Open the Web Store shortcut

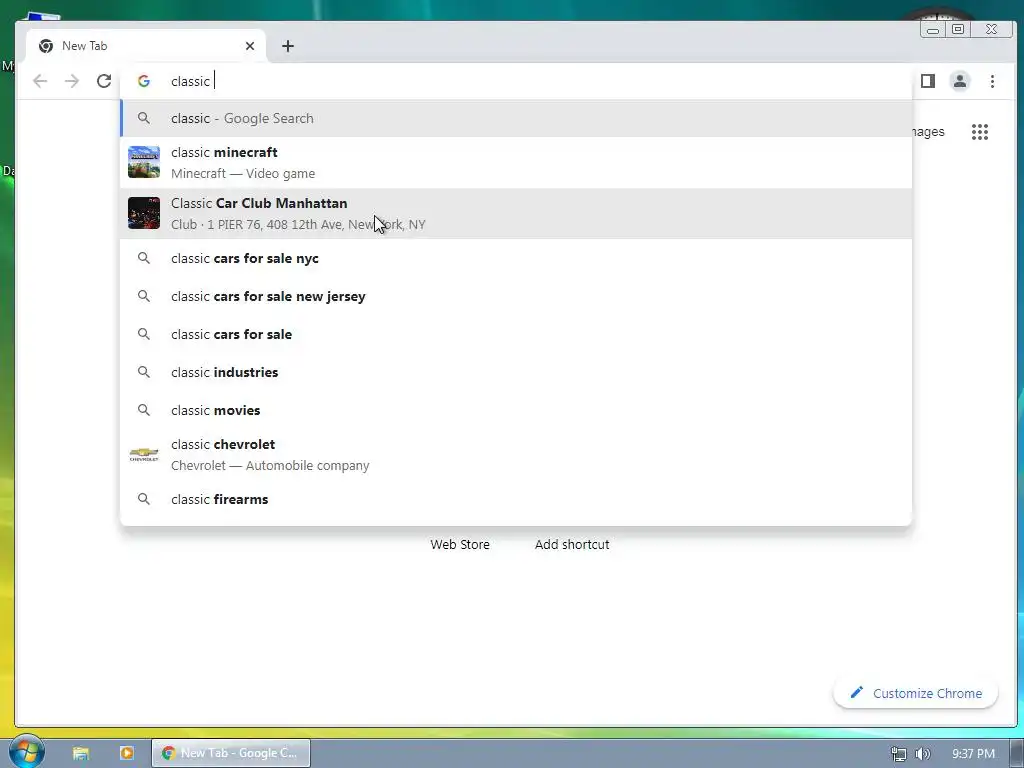(460, 544)
